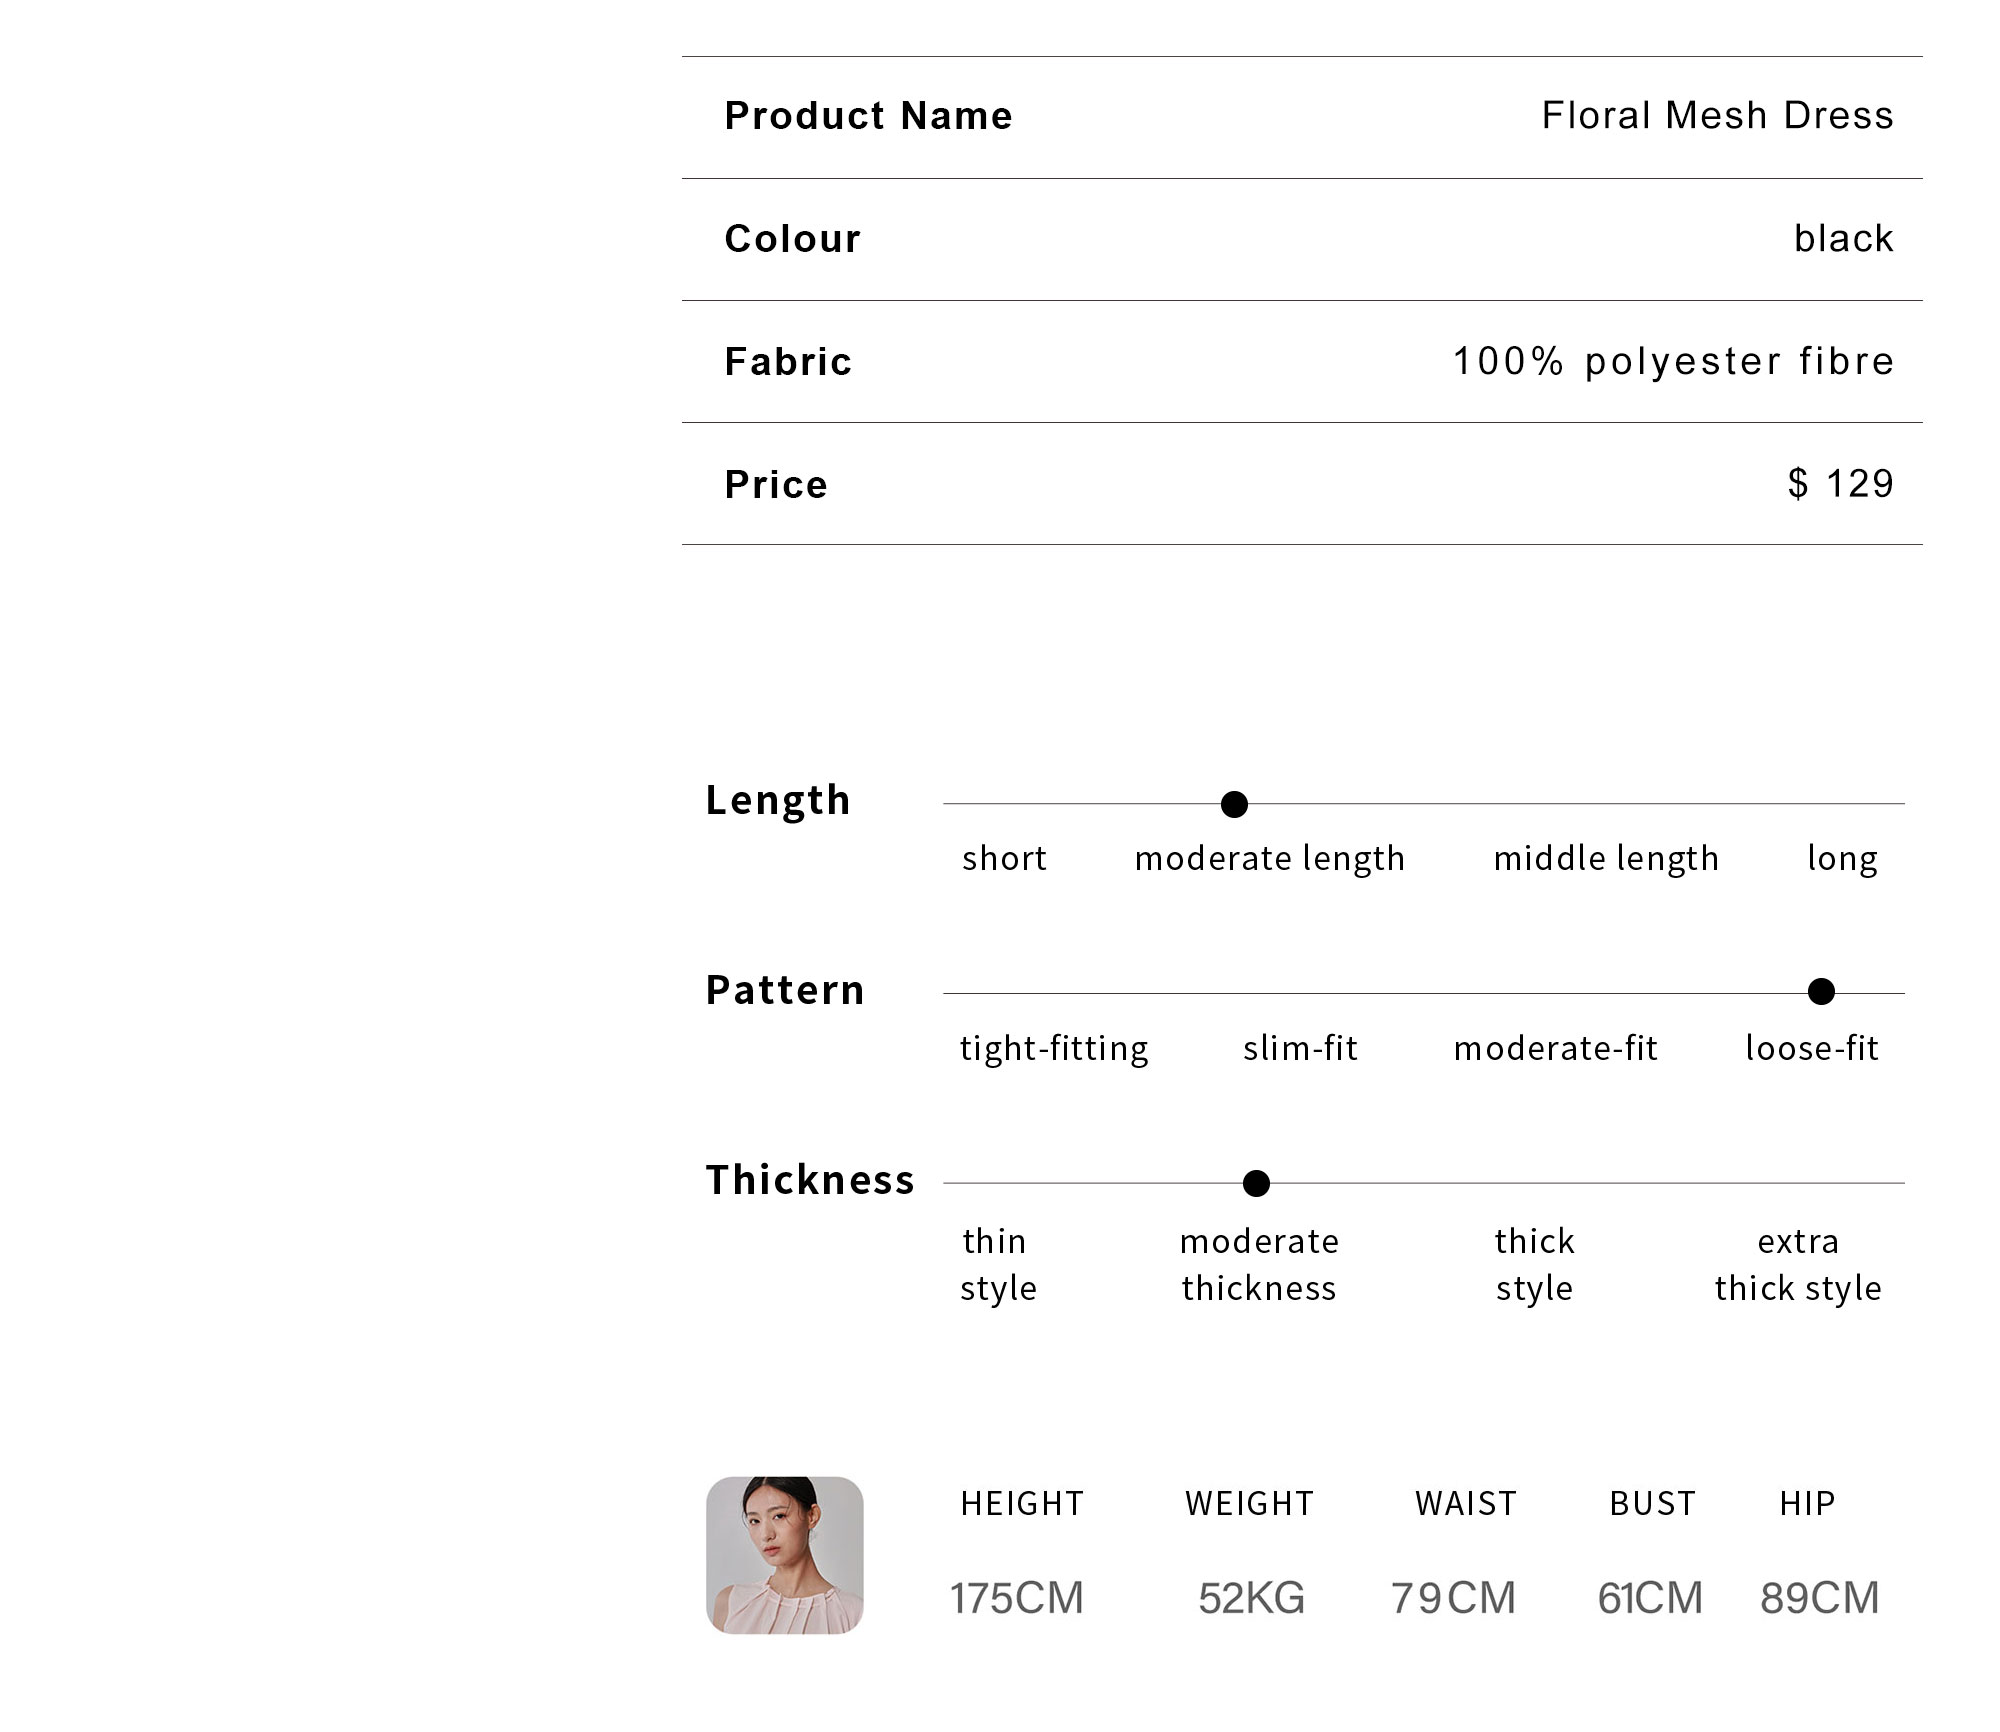Select the 'moderate length' option
The width and height of the screenshot is (2000, 1732).
tap(1270, 859)
